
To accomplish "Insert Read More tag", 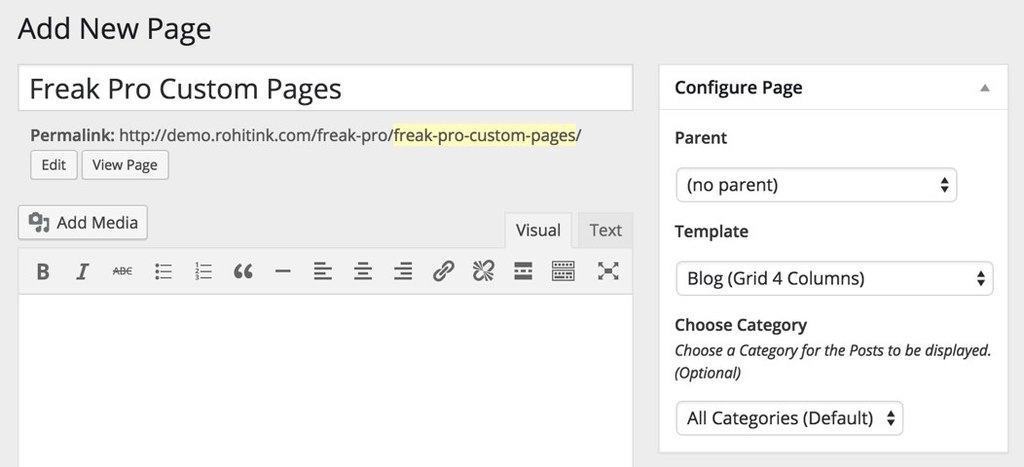I will coord(523,271).
